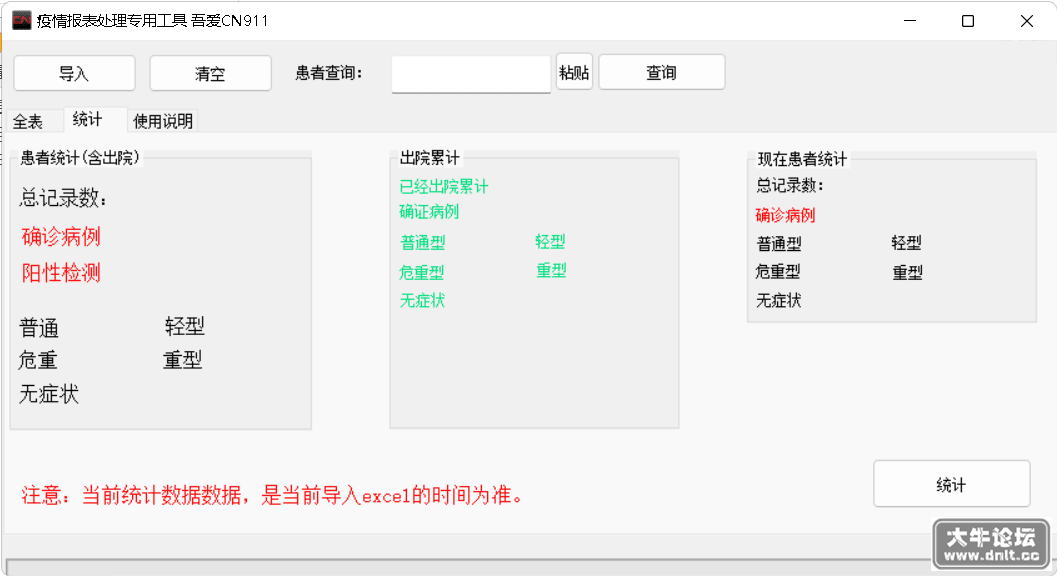
Task: Focus the 患者查询 text input field
Action: coord(471,74)
